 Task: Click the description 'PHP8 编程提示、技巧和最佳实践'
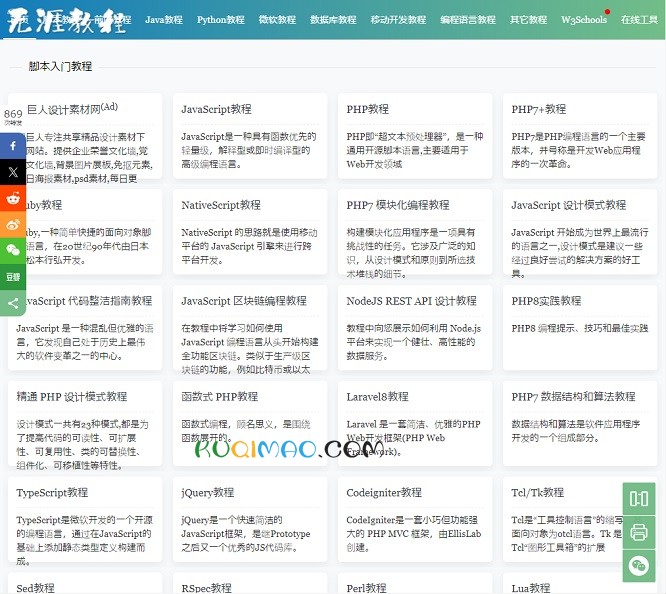[580, 328]
